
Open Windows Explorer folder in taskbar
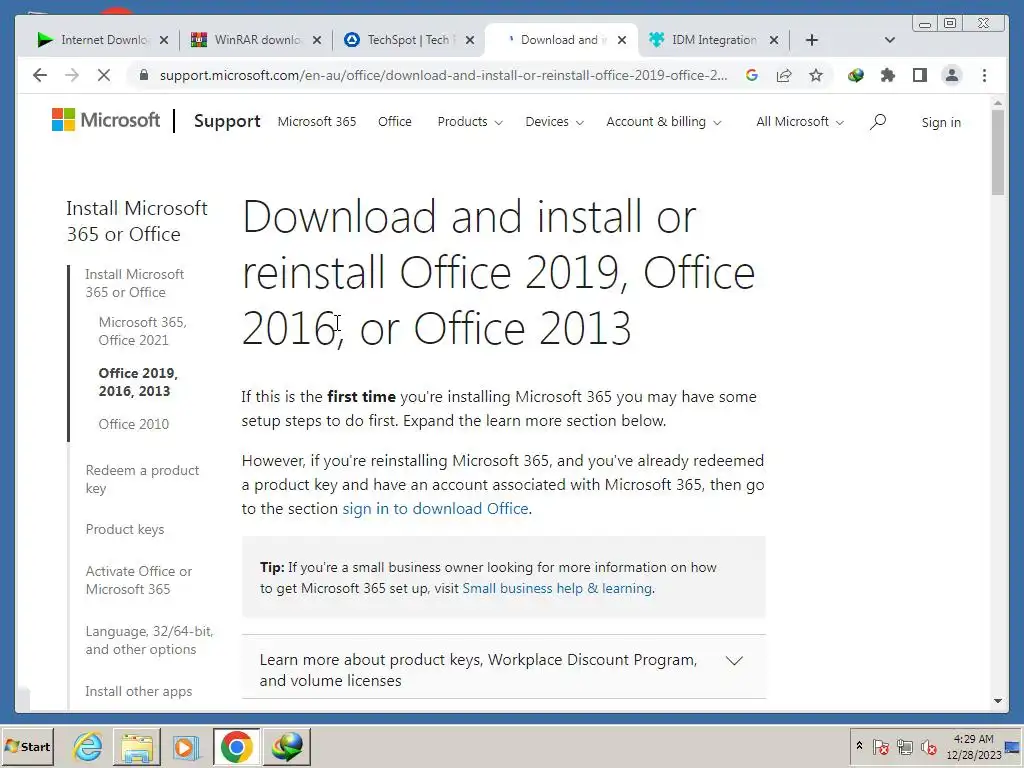tap(136, 746)
